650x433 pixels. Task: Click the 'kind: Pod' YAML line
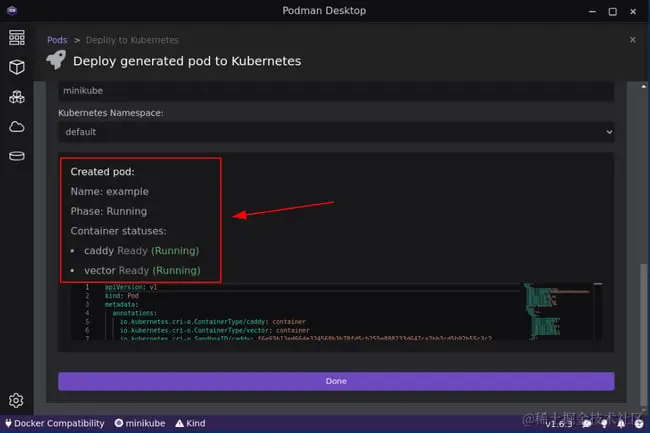pos(121,296)
